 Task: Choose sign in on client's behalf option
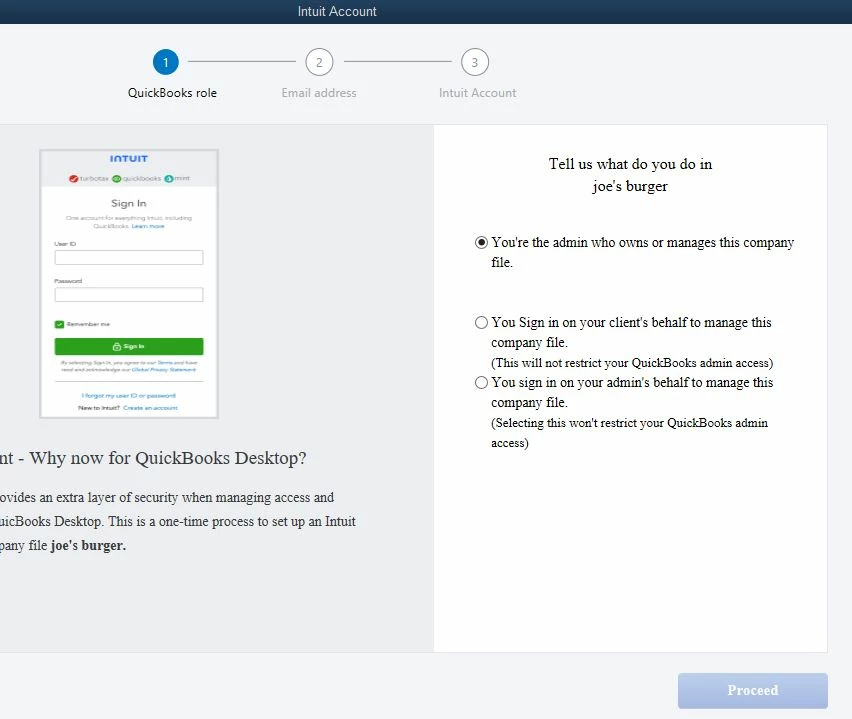[x=481, y=322]
